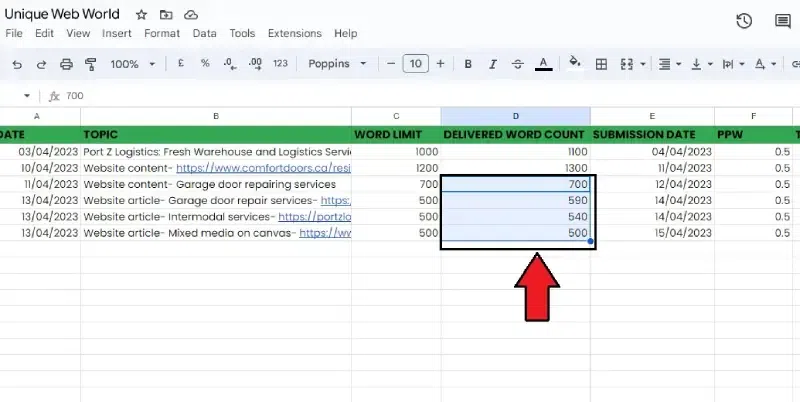
Task: Open fill color bucket
Action: point(575,62)
